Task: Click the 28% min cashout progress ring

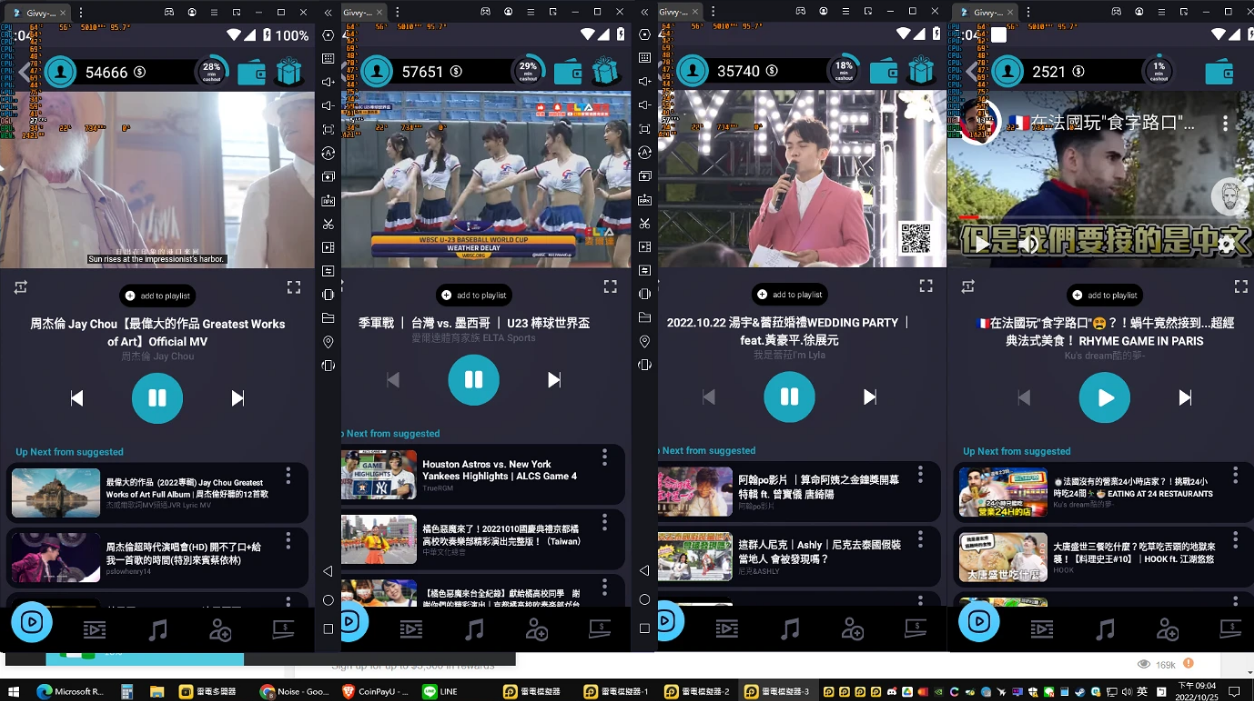Action: (x=211, y=72)
